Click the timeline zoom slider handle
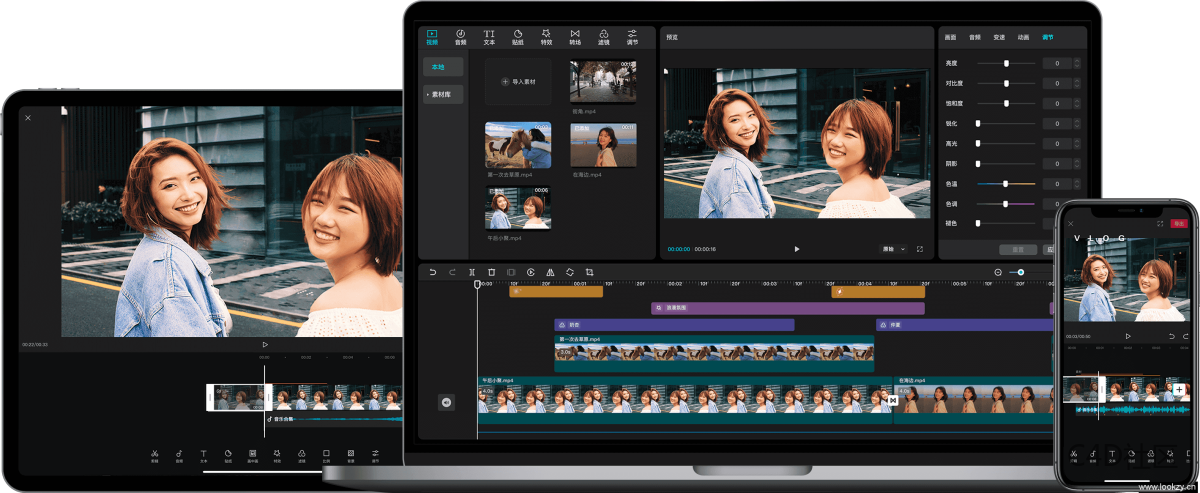1200x493 pixels. [1020, 272]
